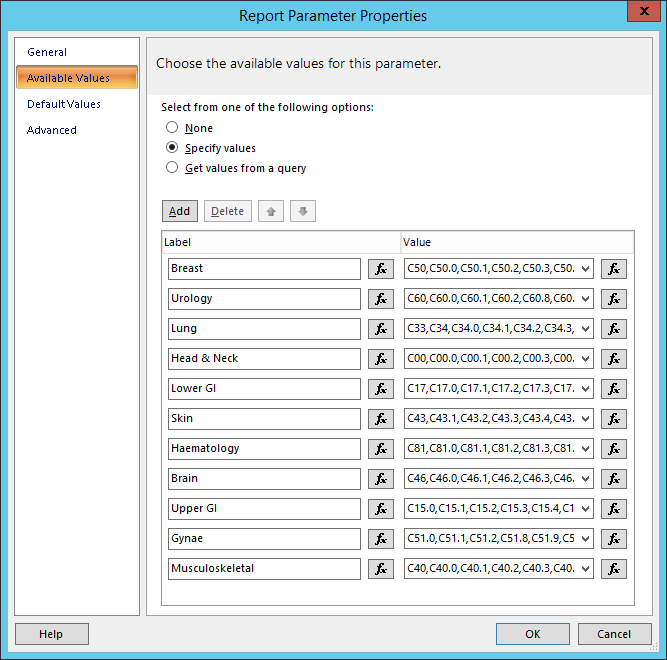This screenshot has width=667, height=660.
Task: Confirm with the OK button
Action: (x=533, y=634)
